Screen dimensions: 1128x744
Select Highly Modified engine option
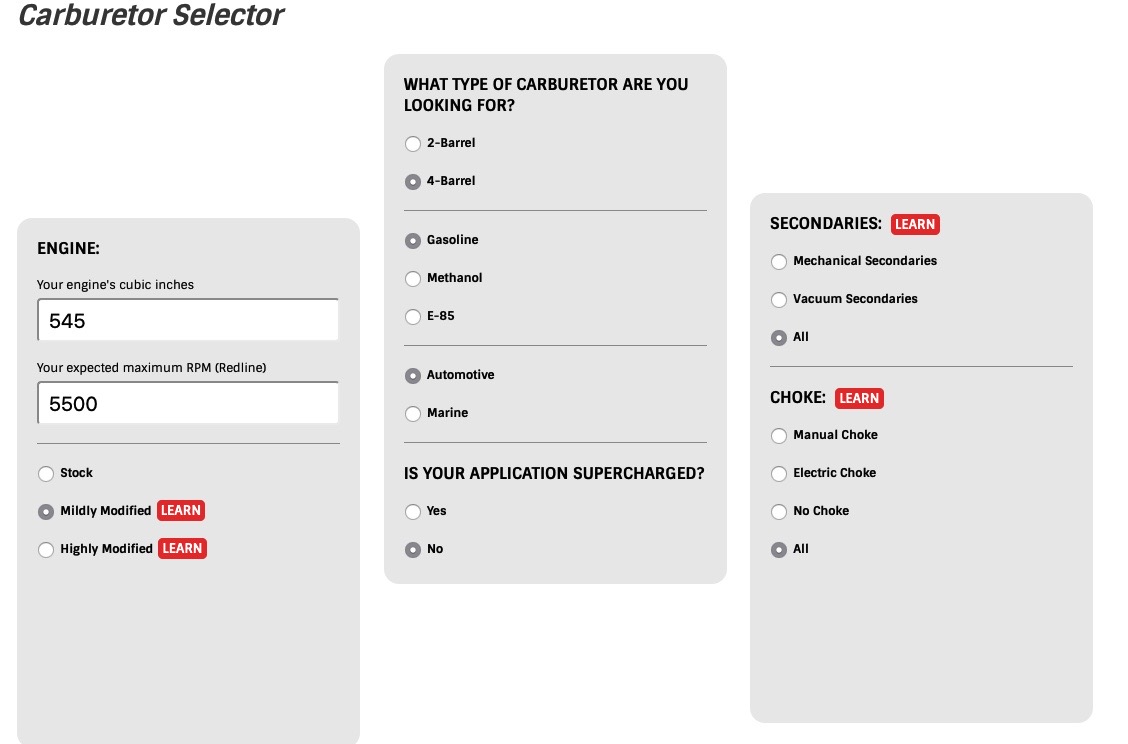pyautogui.click(x=46, y=550)
